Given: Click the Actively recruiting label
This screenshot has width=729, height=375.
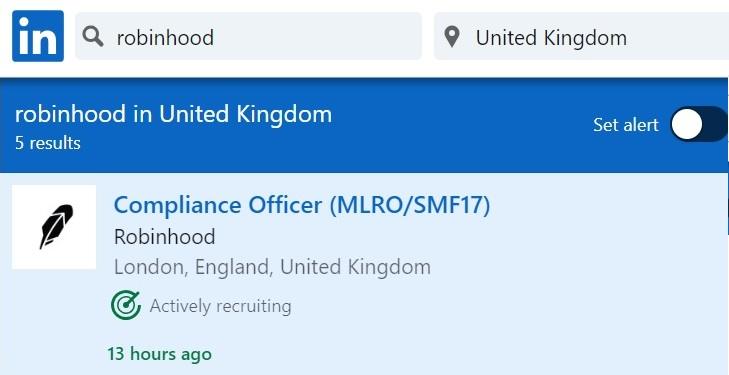Looking at the screenshot, I should [x=220, y=306].
